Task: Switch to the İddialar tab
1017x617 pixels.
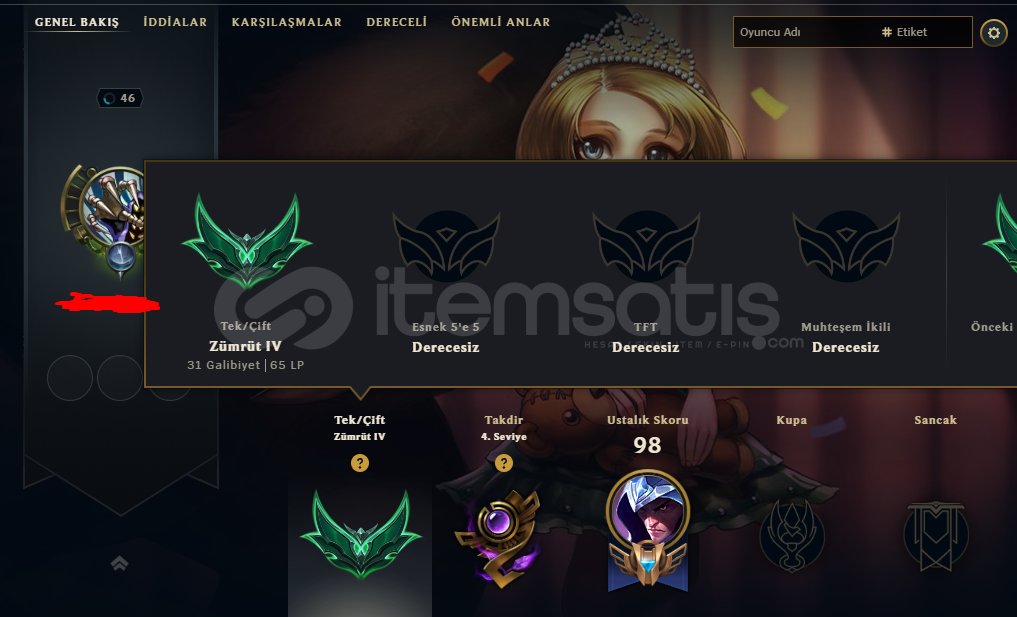Action: click(175, 22)
